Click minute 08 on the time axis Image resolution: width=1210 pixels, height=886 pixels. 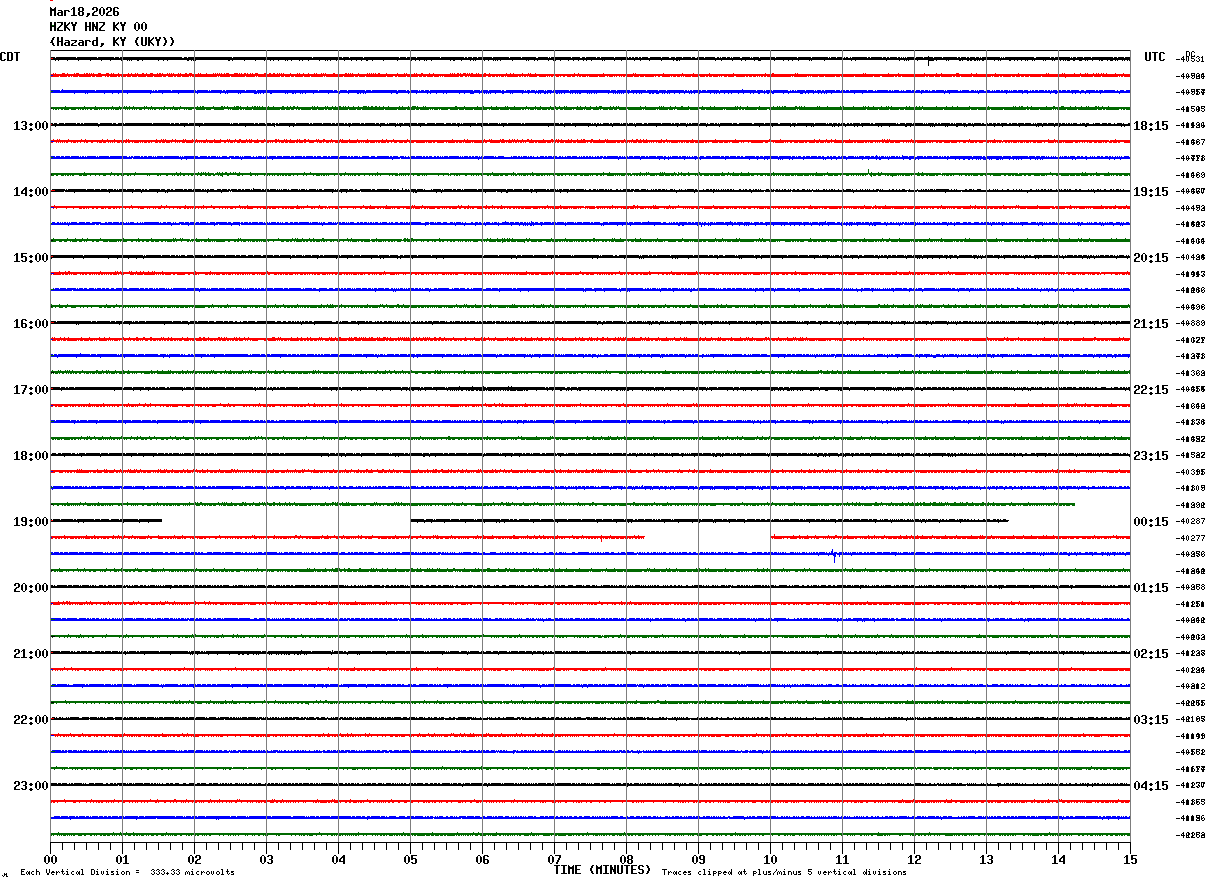coord(626,860)
